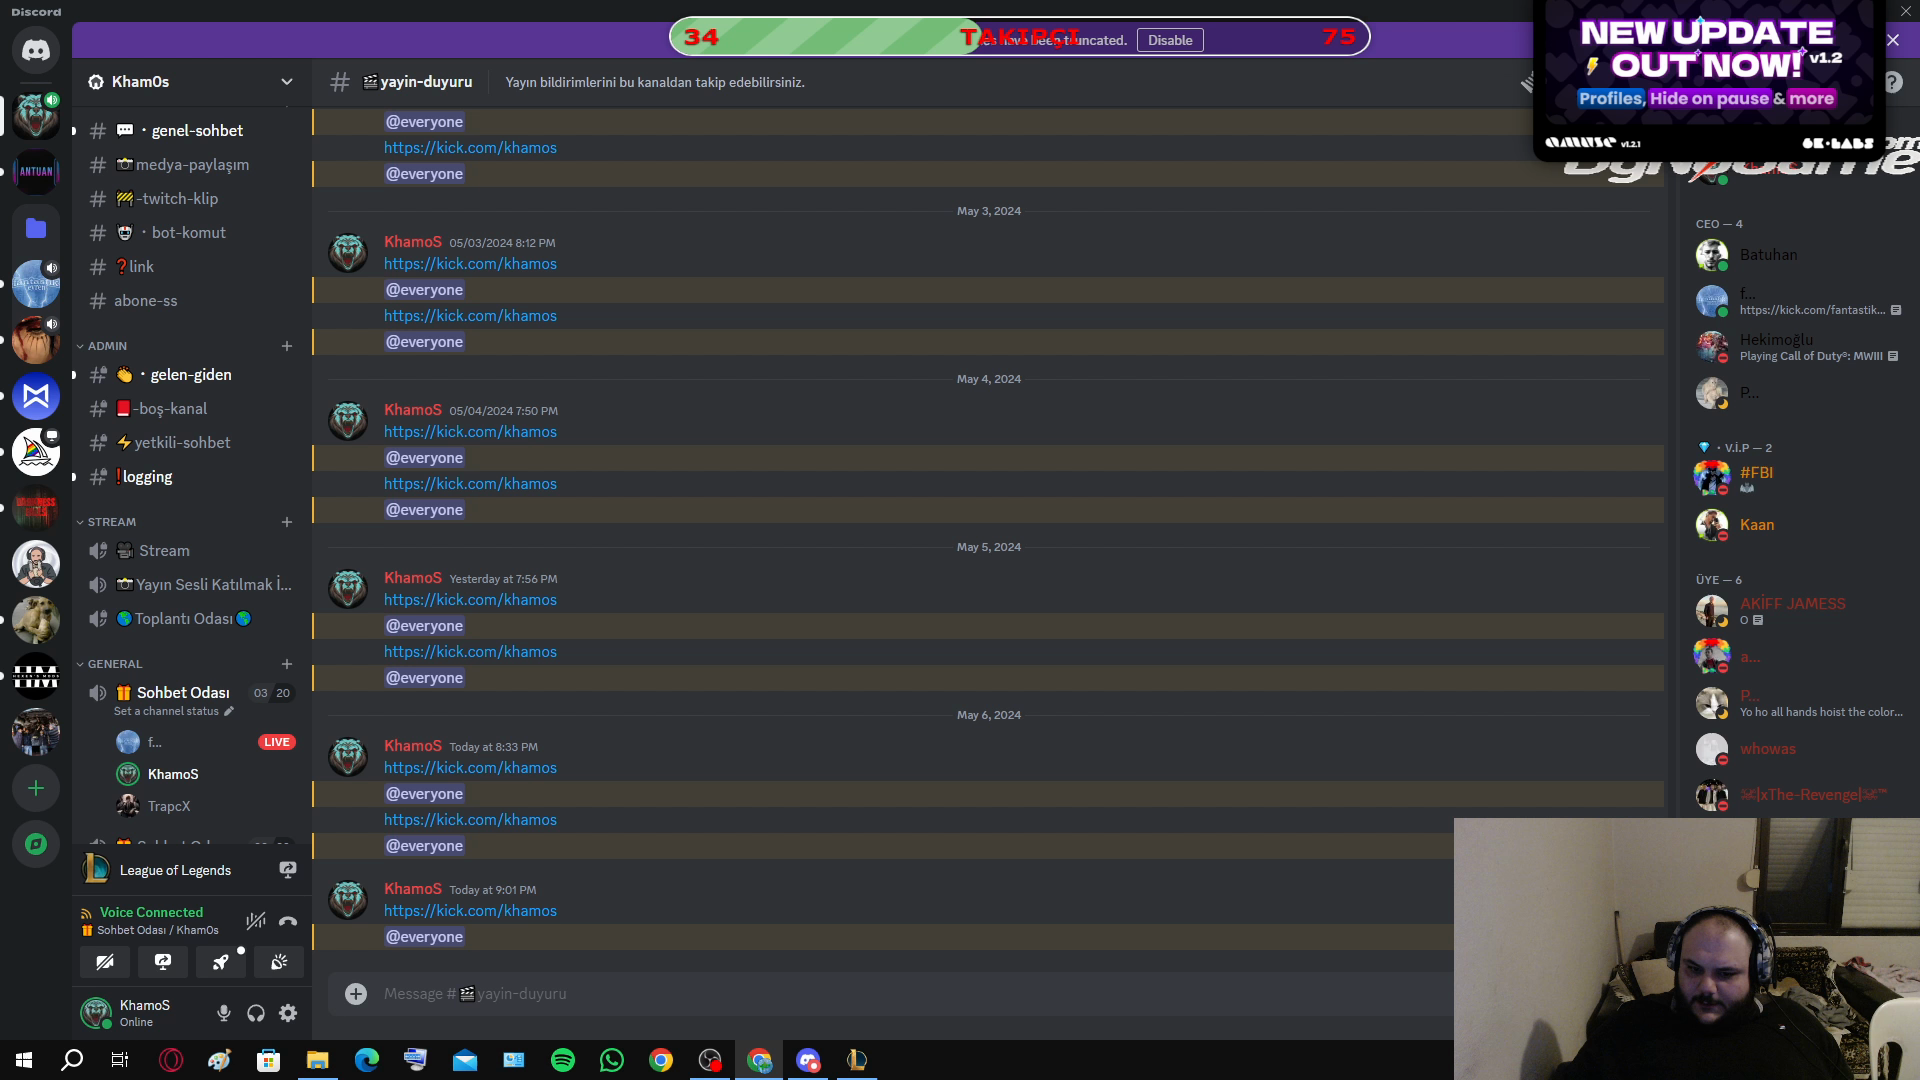The height and width of the screenshot is (1080, 1920).
Task: Collapse the STREAM category
Action: pos(106,522)
